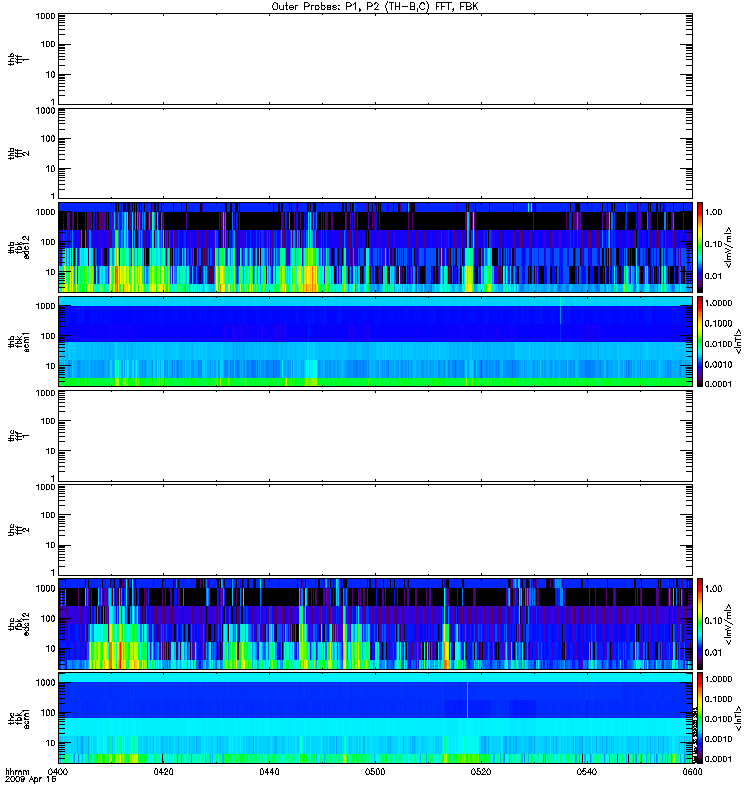This screenshot has height=800, width=750.
Task: Click inside the empty 'thb fff 2' panel
Action: pyautogui.click(x=376, y=153)
